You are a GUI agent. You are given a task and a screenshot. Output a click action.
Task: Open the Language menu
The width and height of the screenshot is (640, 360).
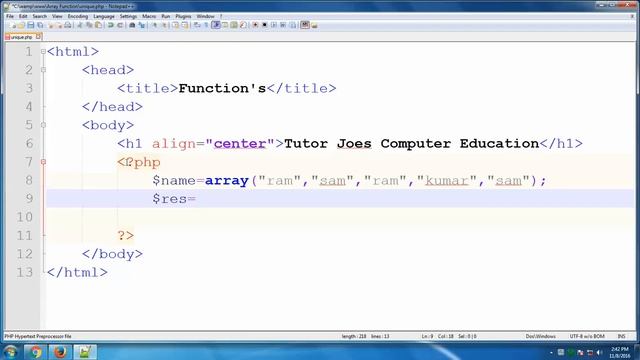click(104, 16)
